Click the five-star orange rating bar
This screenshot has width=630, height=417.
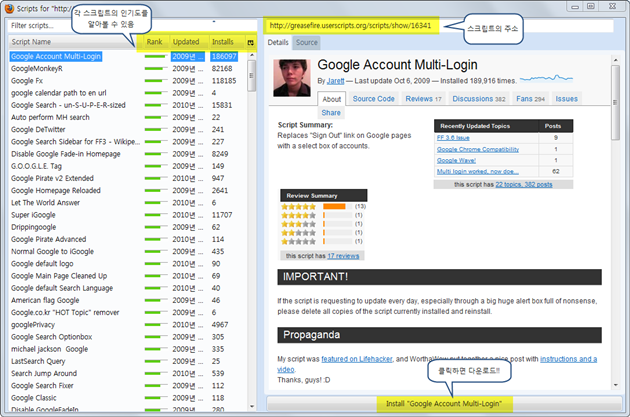point(334,206)
